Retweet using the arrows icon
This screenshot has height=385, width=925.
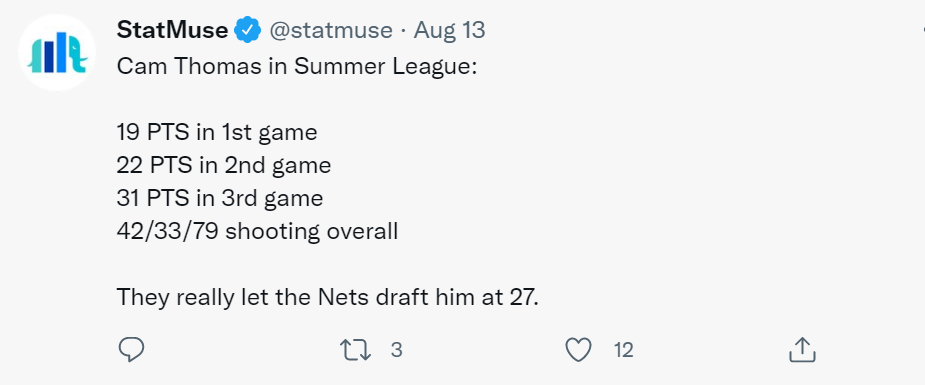(x=356, y=350)
